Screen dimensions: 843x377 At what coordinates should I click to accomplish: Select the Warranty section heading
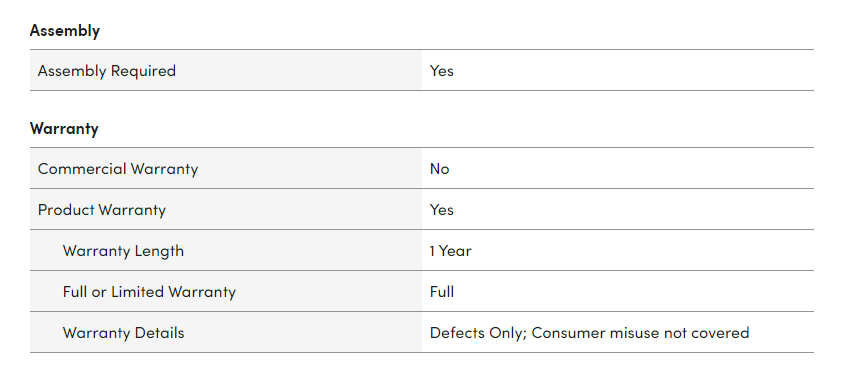[64, 129]
